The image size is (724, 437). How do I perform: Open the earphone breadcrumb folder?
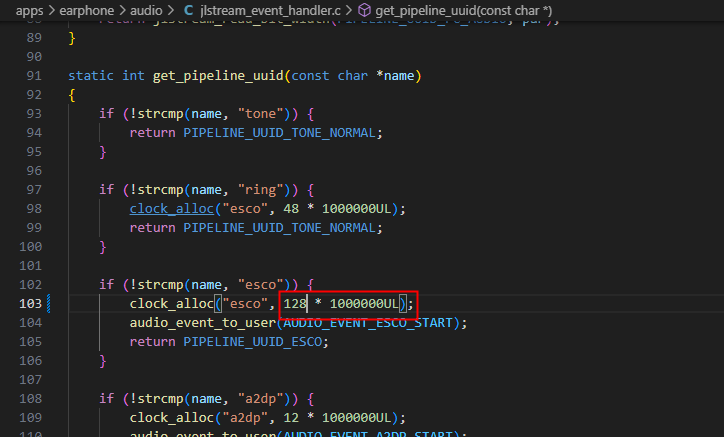tap(87, 10)
